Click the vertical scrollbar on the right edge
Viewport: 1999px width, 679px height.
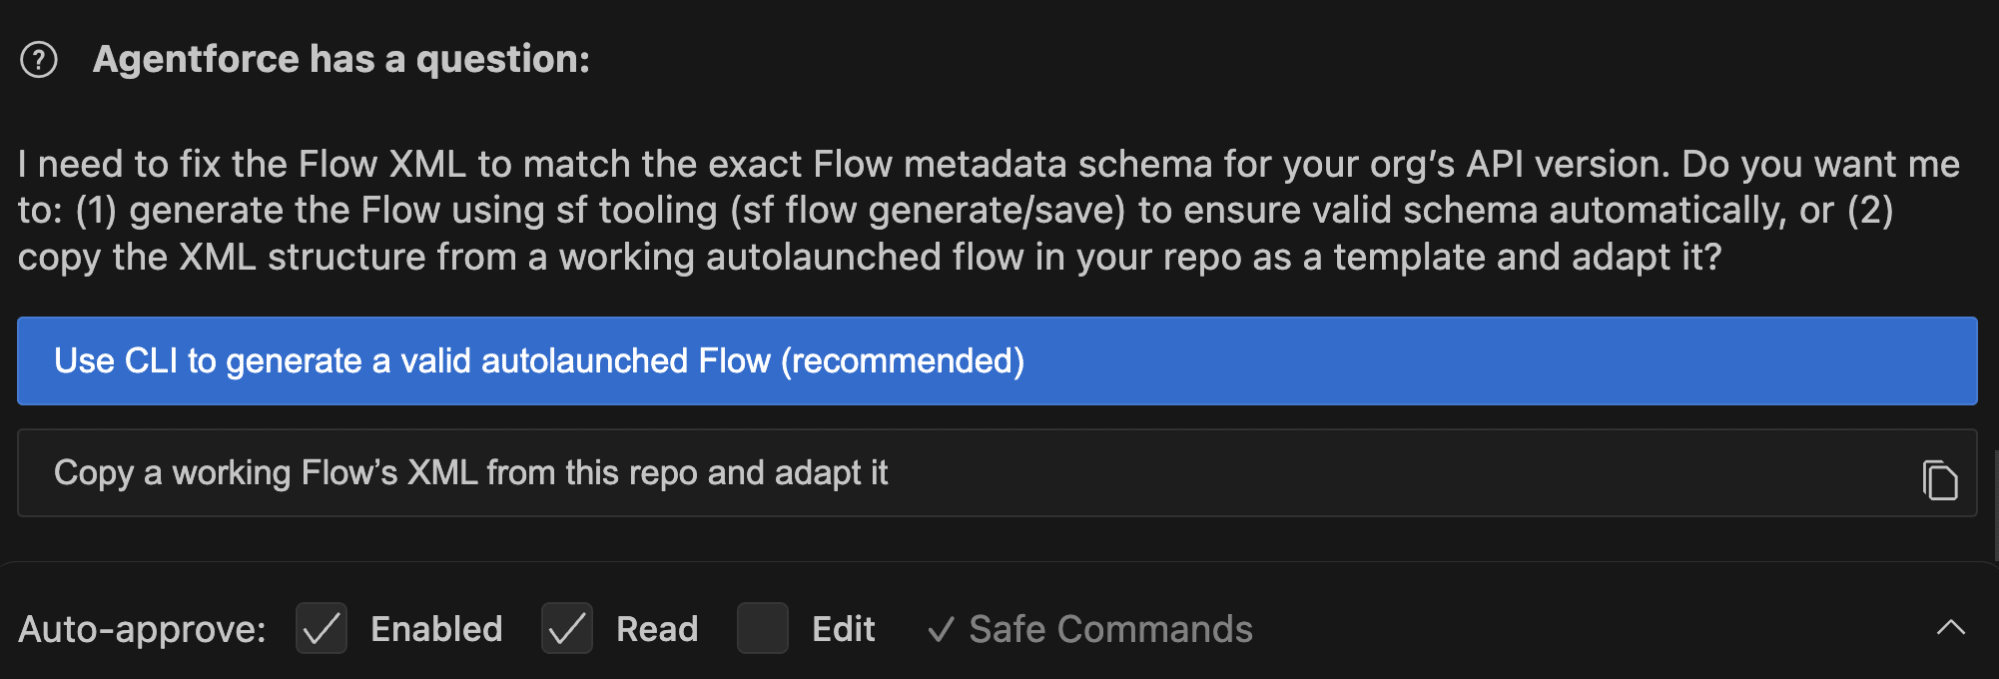pos(1994,505)
